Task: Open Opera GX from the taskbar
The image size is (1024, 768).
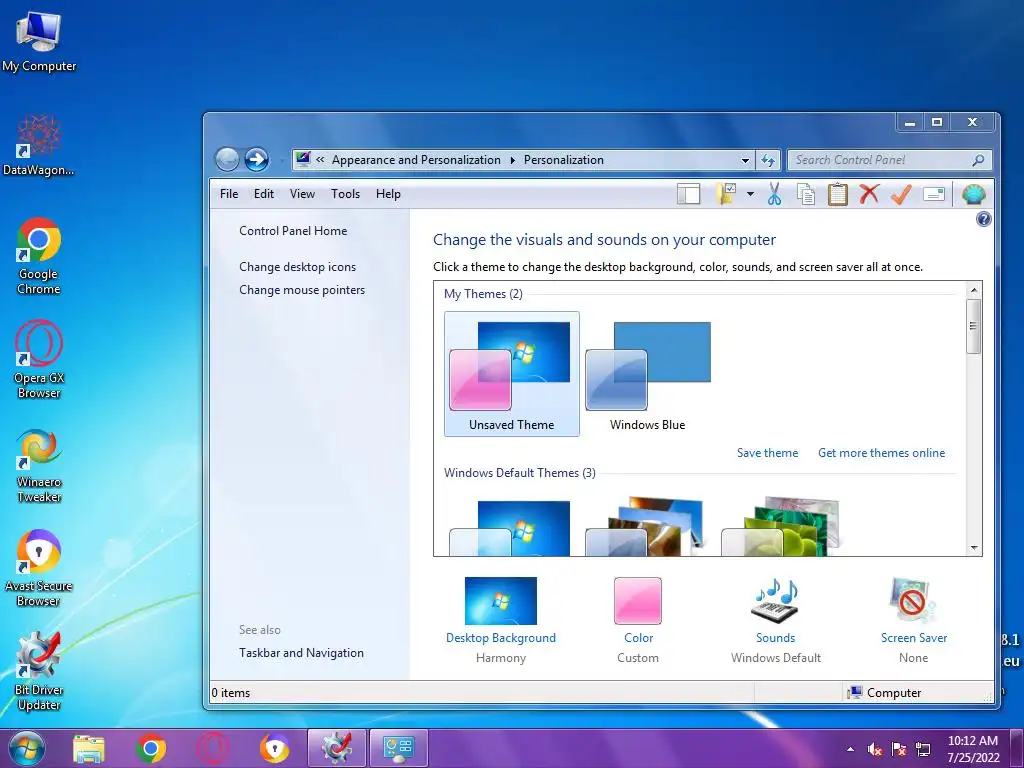Action: 213,749
